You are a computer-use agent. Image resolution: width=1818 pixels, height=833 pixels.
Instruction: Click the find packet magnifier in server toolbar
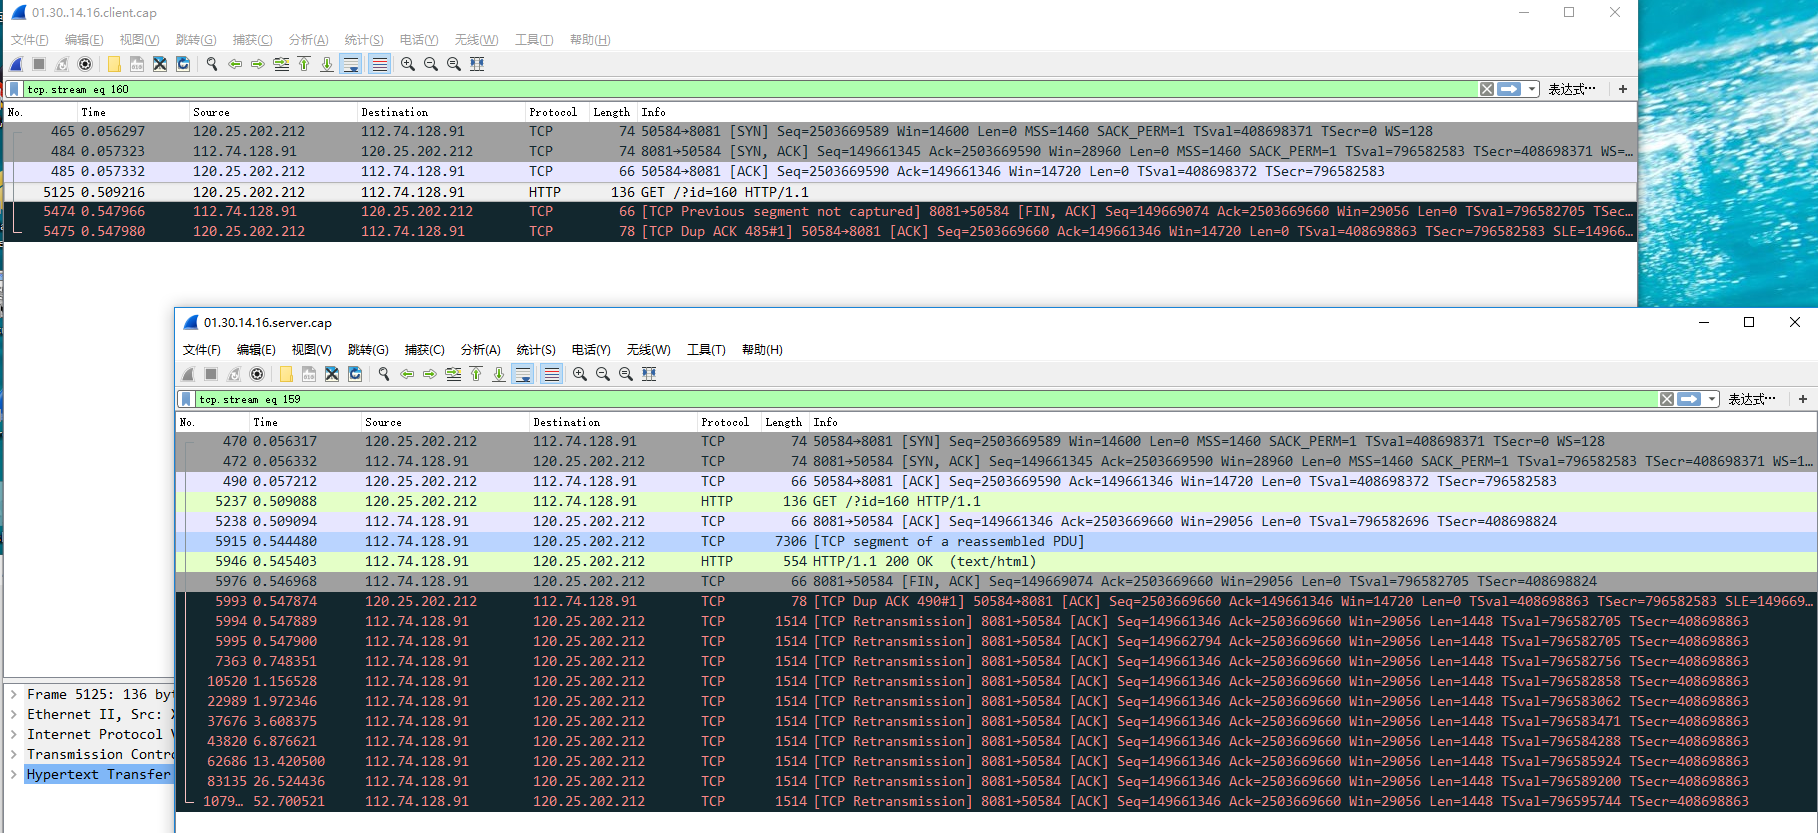384,374
